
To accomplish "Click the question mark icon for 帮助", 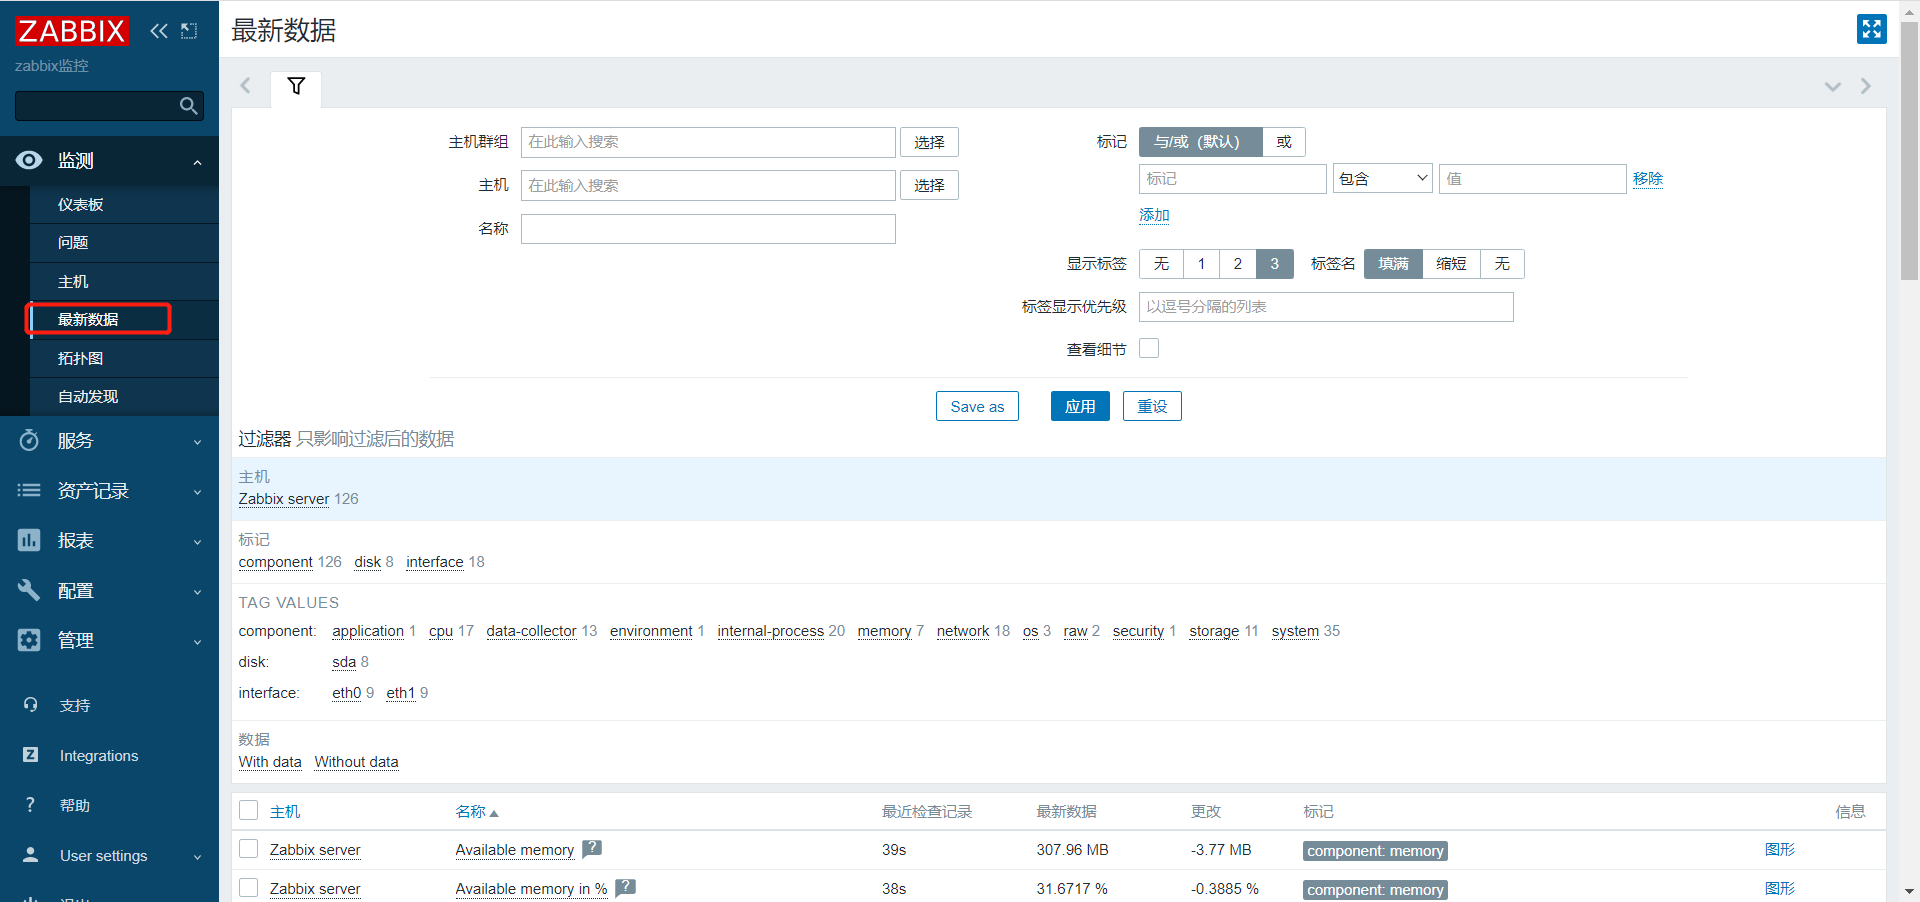I will pyautogui.click(x=31, y=805).
